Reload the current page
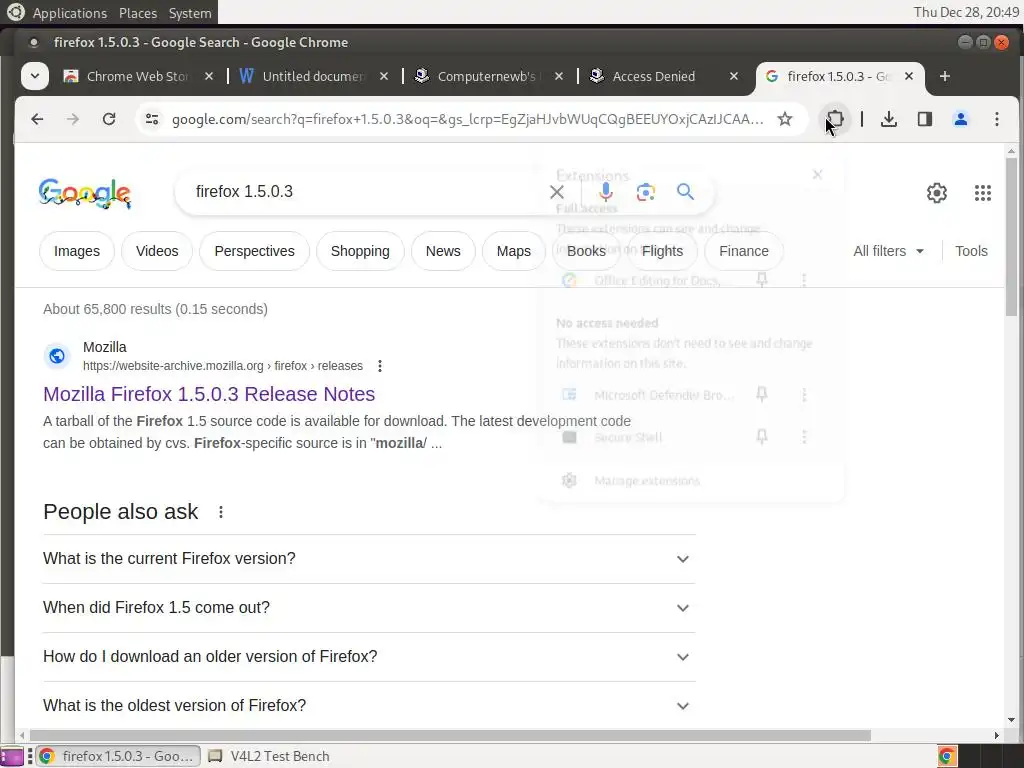Screen dimensions: 1024x768 (109, 119)
